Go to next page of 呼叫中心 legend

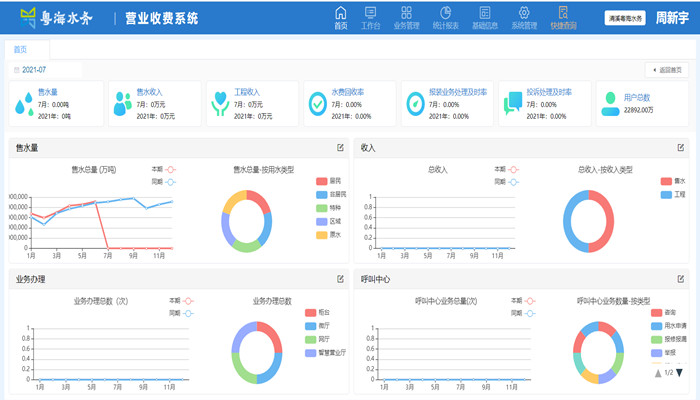point(679,373)
